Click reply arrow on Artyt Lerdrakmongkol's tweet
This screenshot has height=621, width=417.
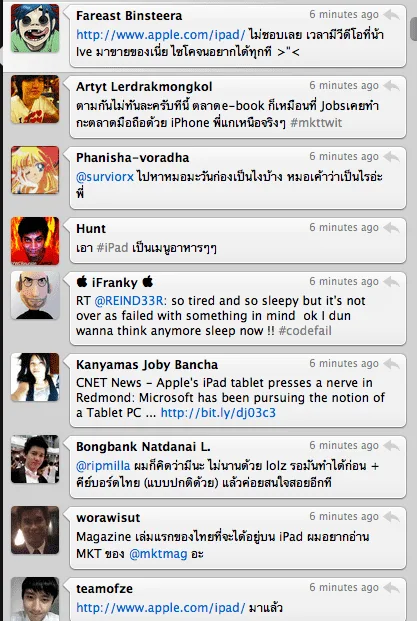pos(391,86)
